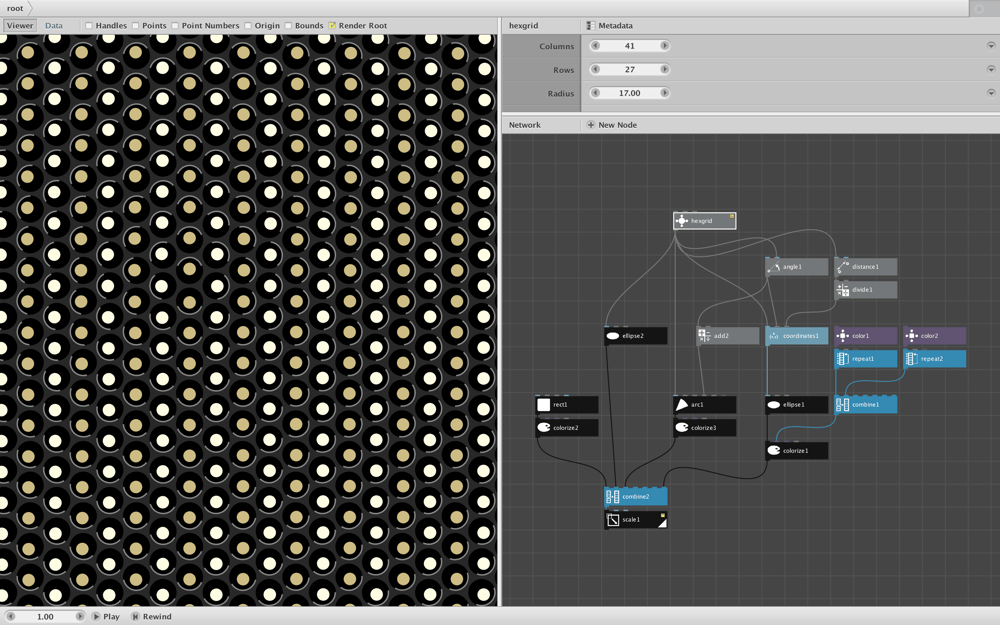Screen dimensions: 1000x625
Task: Open the Rows parameter dropdown arrow
Action: (x=990, y=70)
